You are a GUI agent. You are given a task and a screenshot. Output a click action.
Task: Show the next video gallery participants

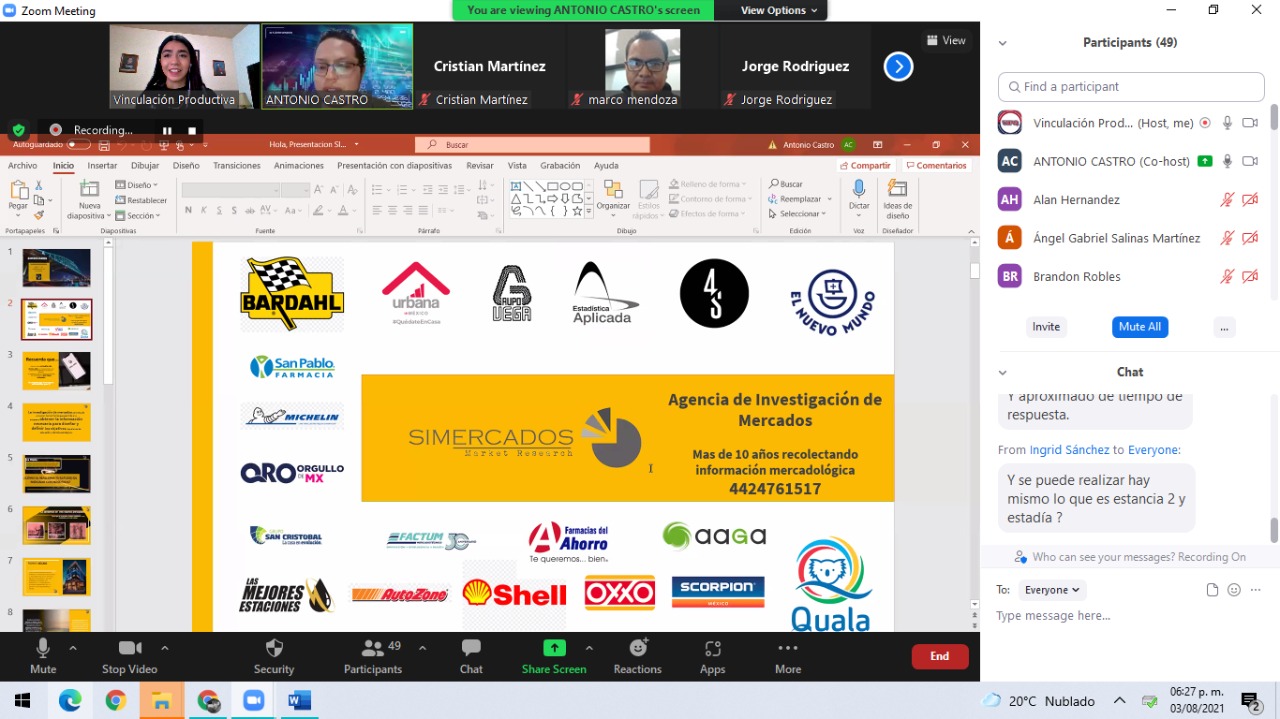point(898,67)
